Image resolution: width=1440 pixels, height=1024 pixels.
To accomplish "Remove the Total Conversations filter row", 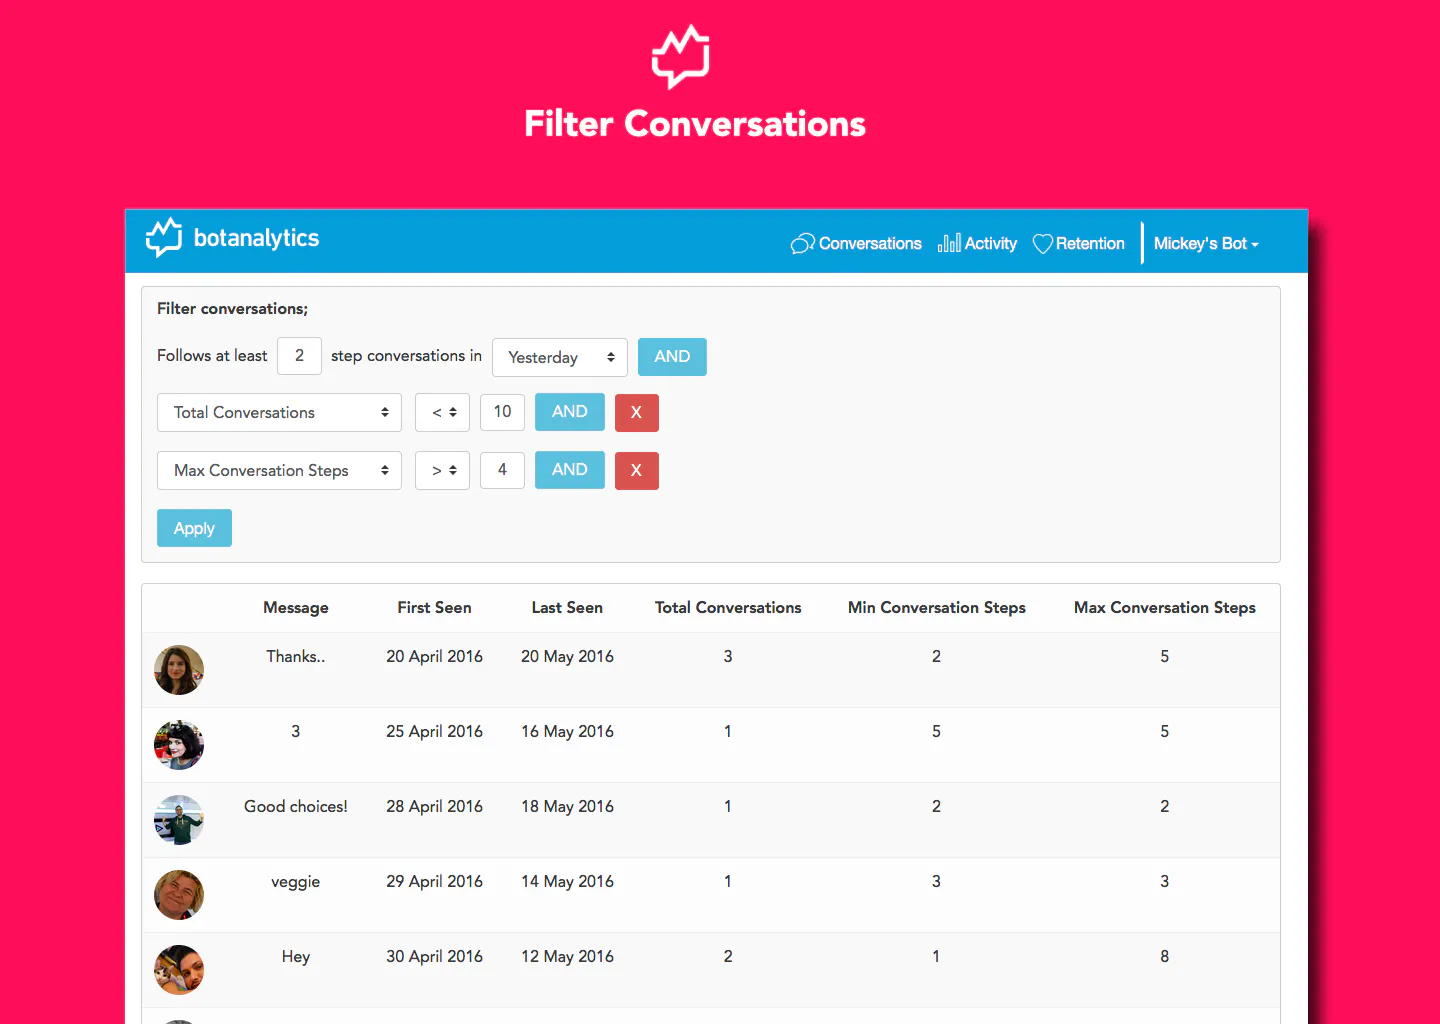I will 637,412.
